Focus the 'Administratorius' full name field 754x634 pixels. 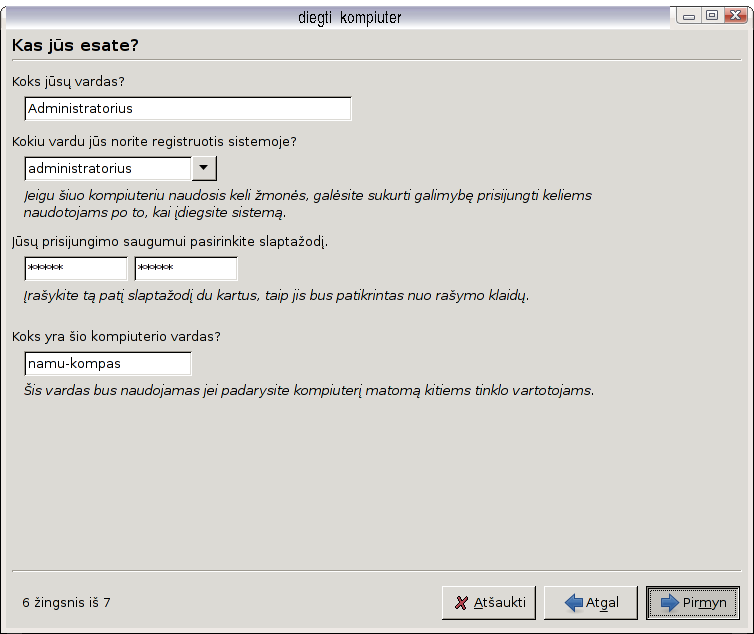point(188,108)
